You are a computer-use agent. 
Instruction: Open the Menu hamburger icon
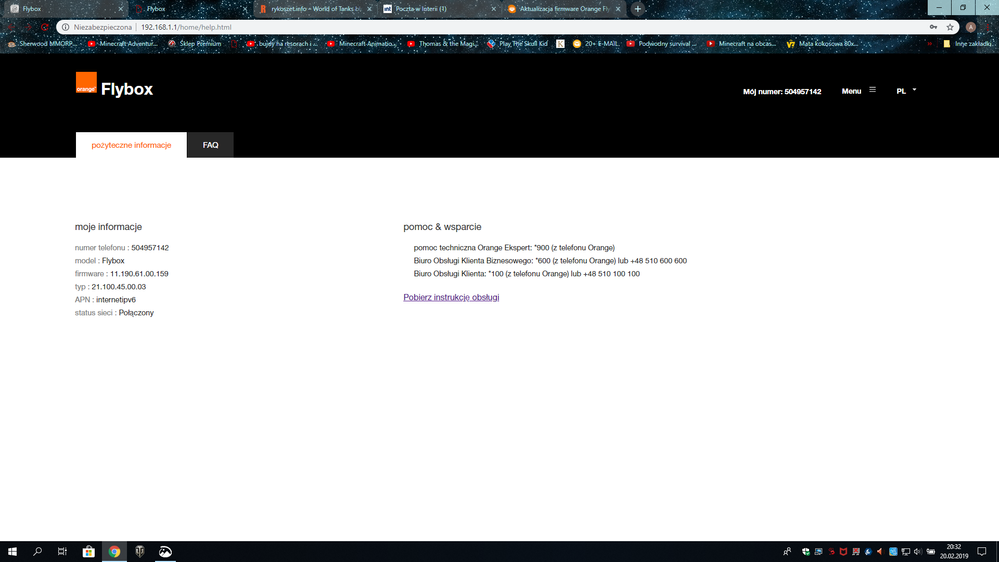[x=872, y=90]
